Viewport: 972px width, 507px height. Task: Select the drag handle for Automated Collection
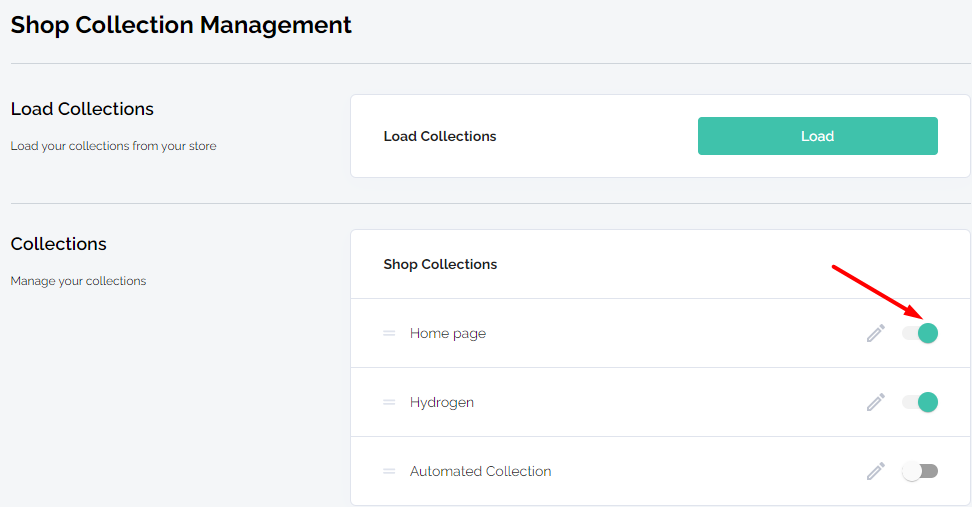(389, 471)
